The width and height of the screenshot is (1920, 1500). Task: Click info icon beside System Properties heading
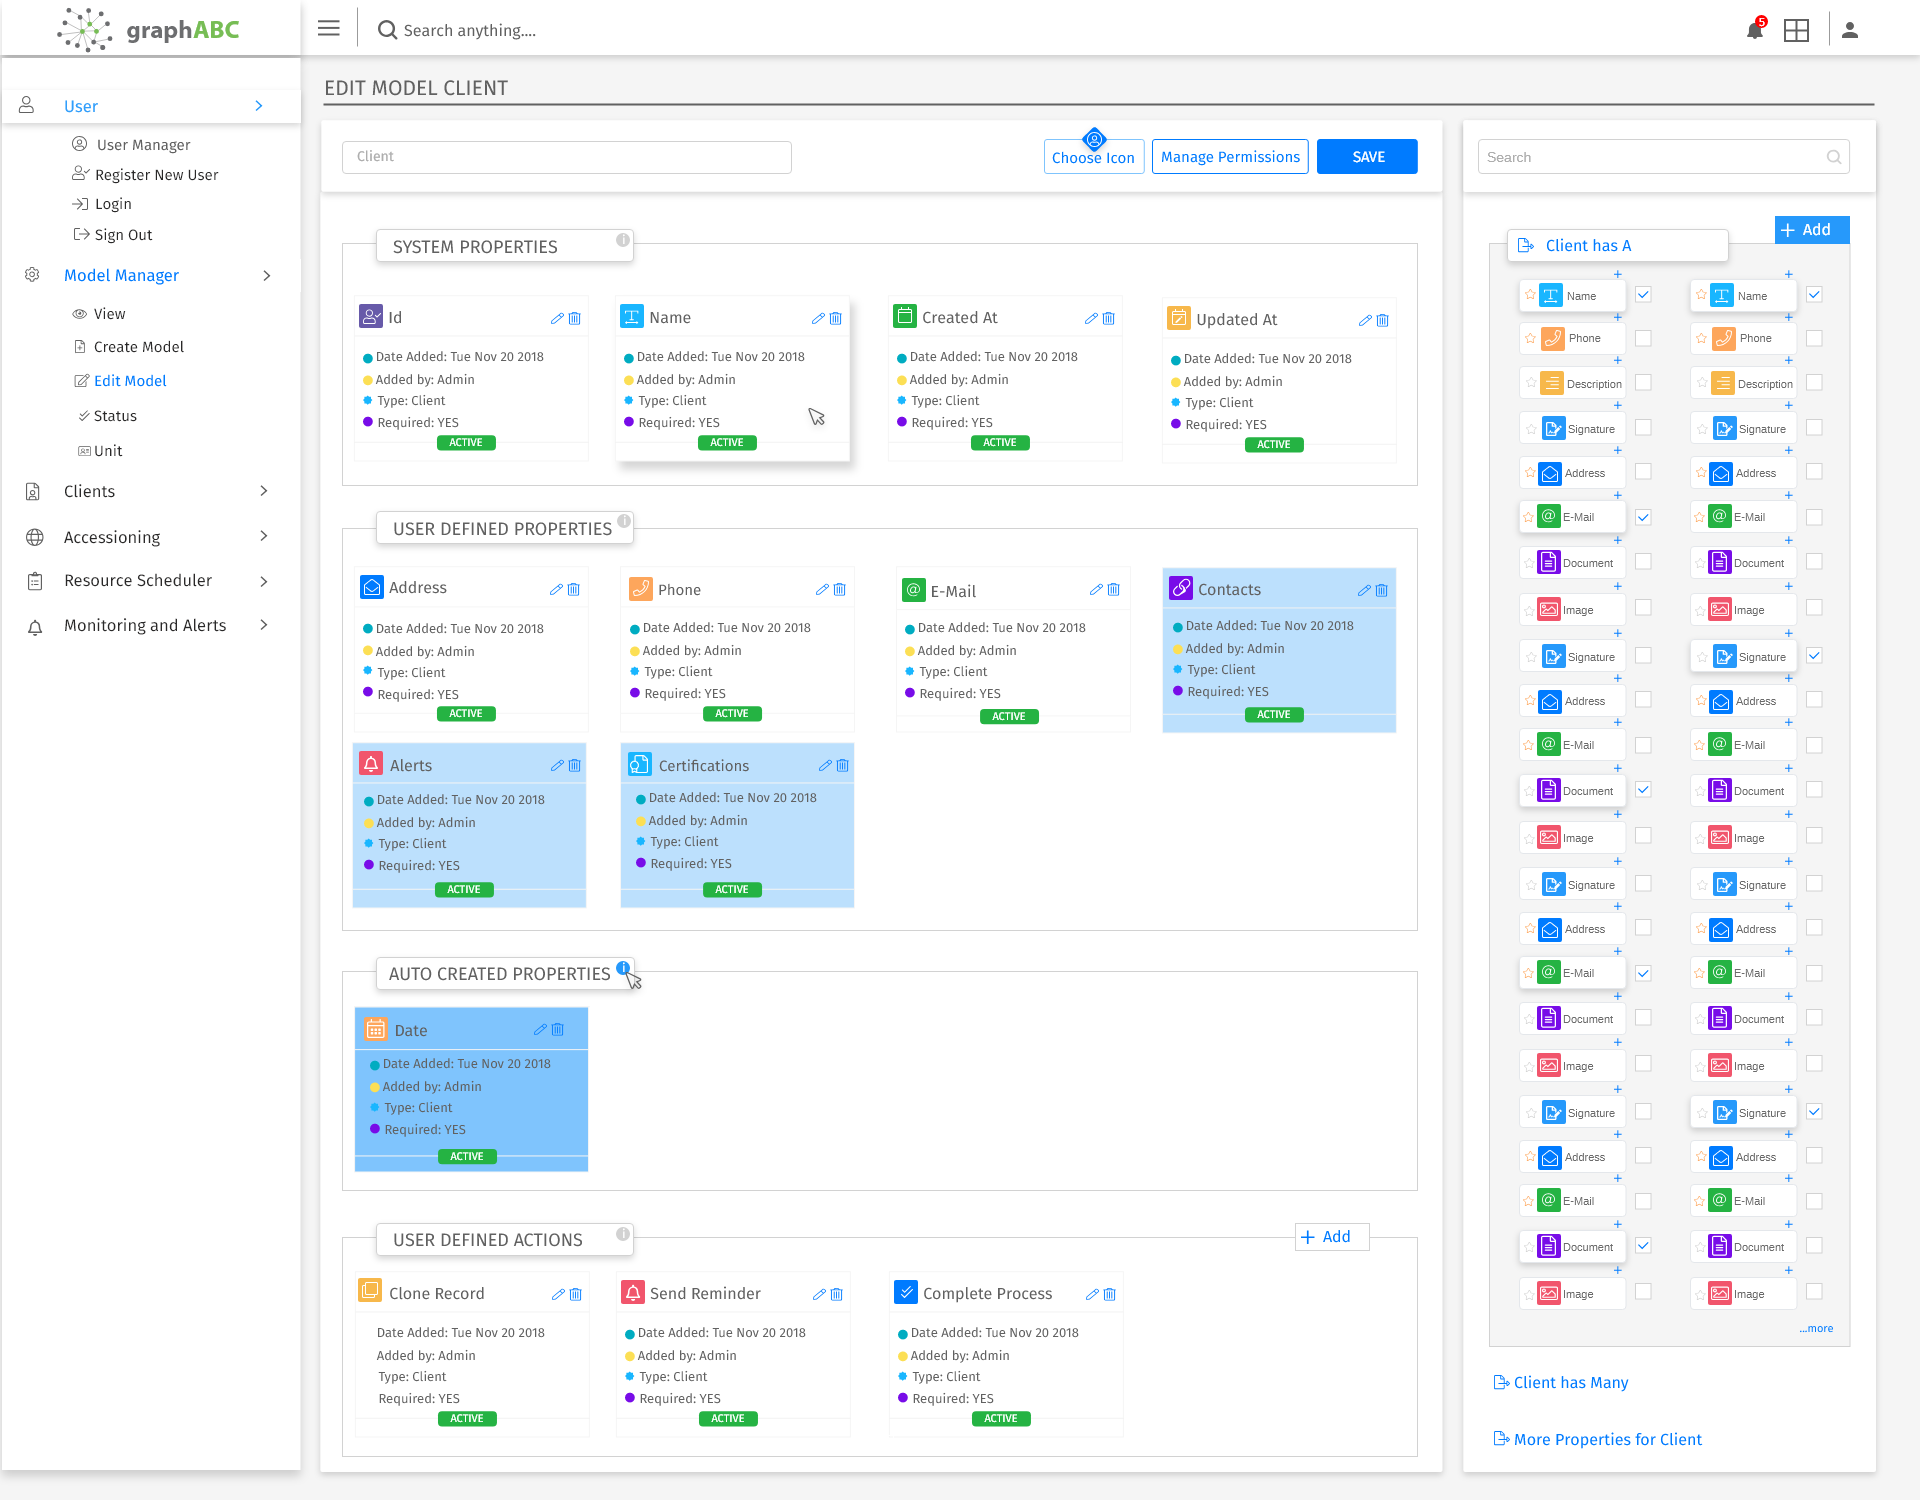pos(623,240)
